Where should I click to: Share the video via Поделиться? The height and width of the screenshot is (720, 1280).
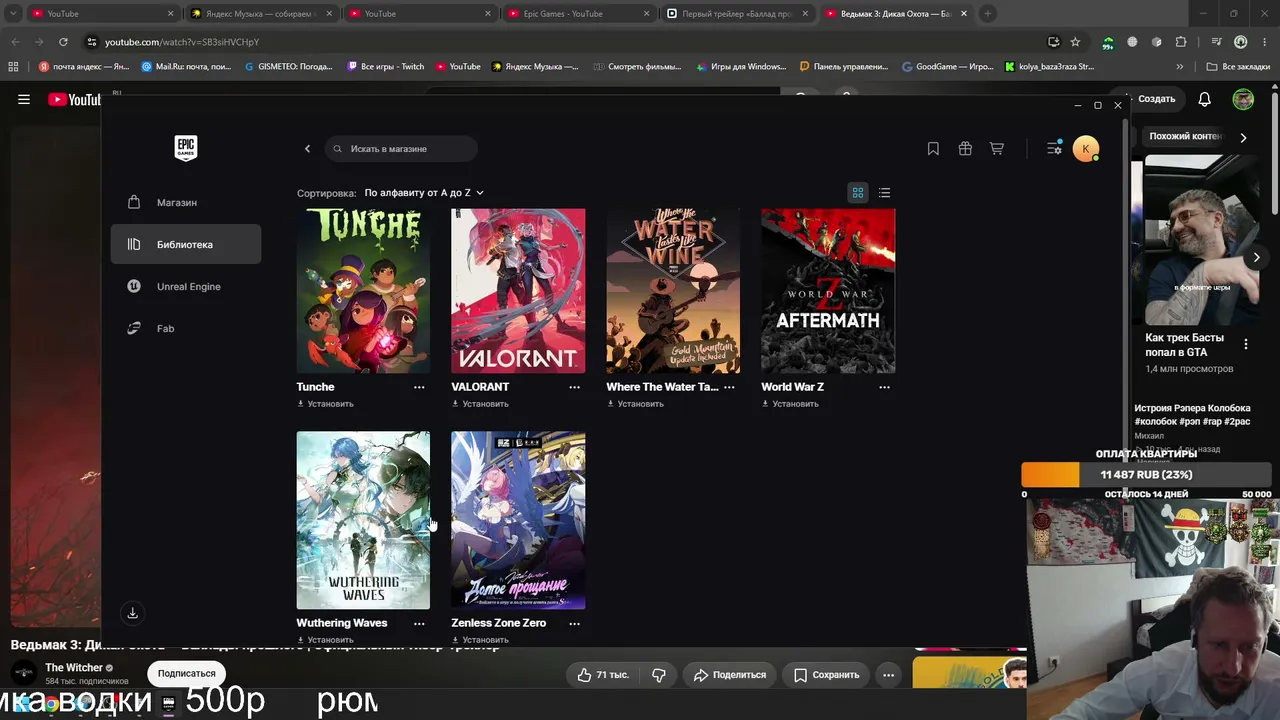(730, 675)
